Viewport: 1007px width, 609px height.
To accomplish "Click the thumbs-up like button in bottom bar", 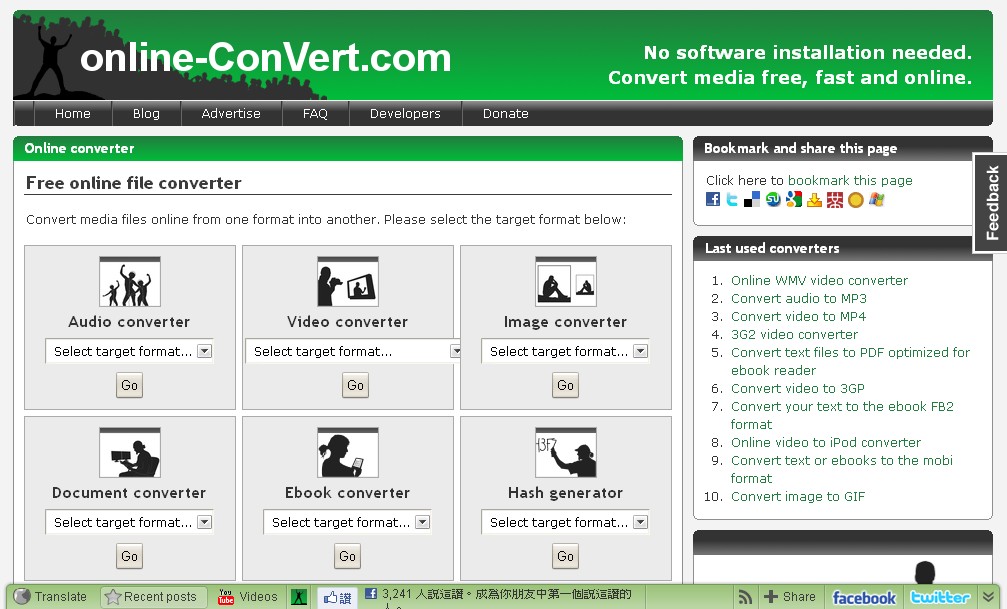I will click(337, 597).
